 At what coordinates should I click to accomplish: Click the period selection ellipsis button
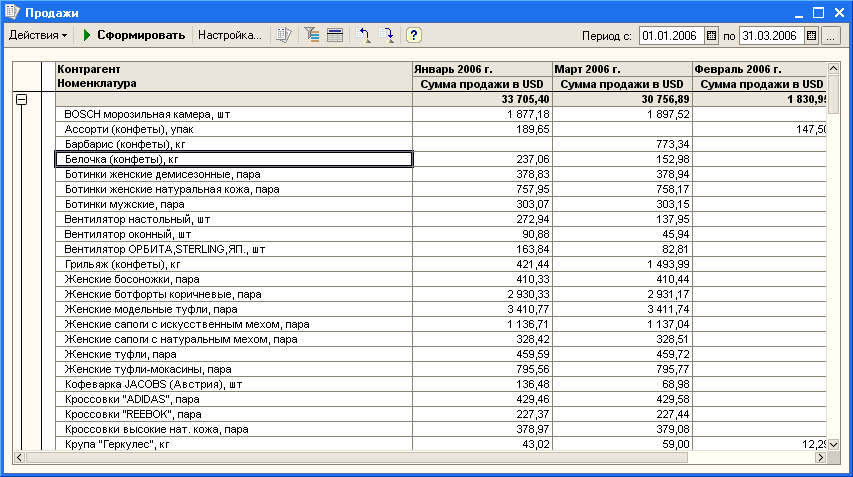click(830, 36)
